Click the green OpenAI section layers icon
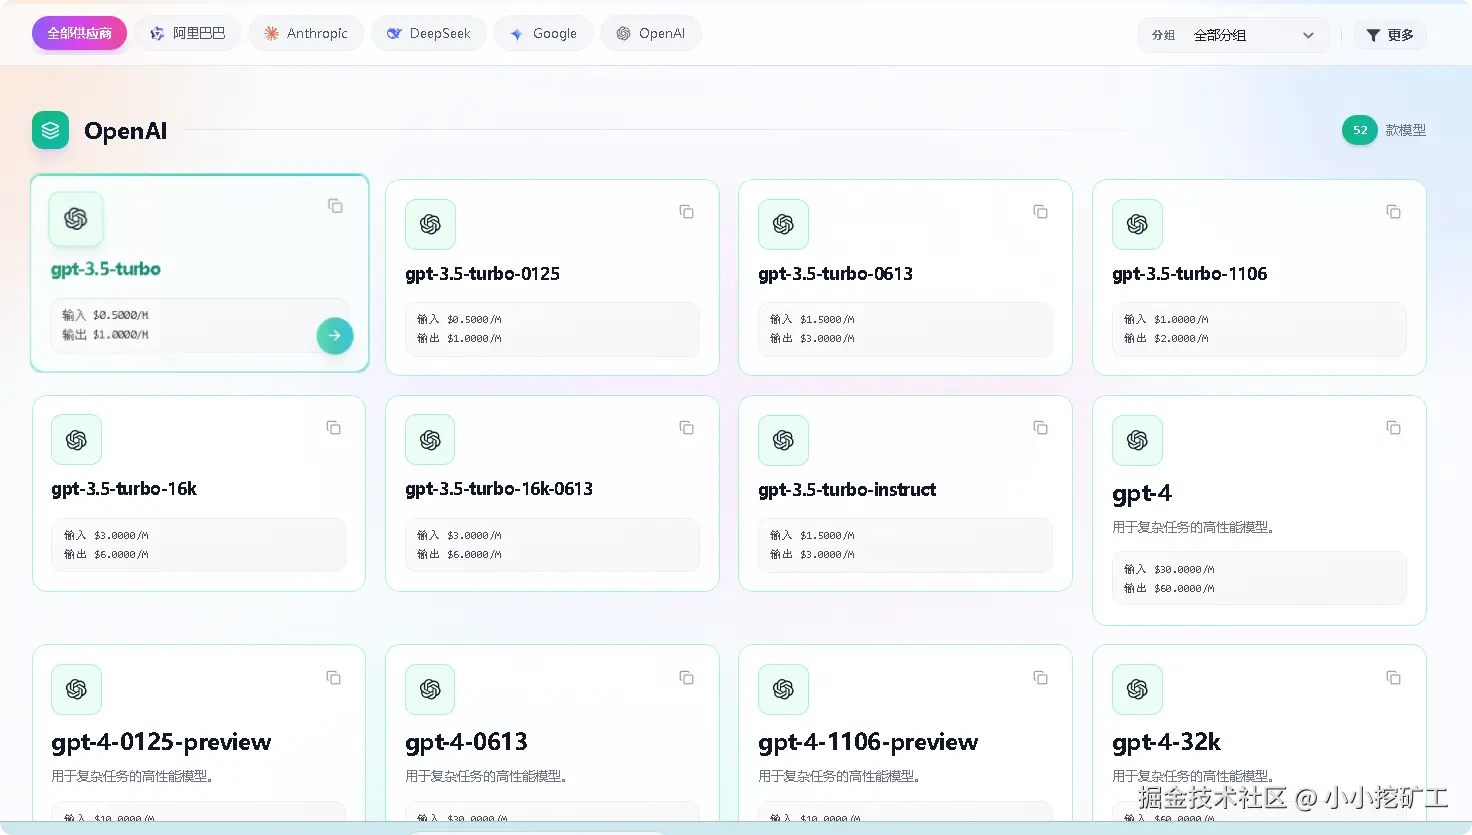Image resolution: width=1472 pixels, height=835 pixels. [x=50, y=130]
